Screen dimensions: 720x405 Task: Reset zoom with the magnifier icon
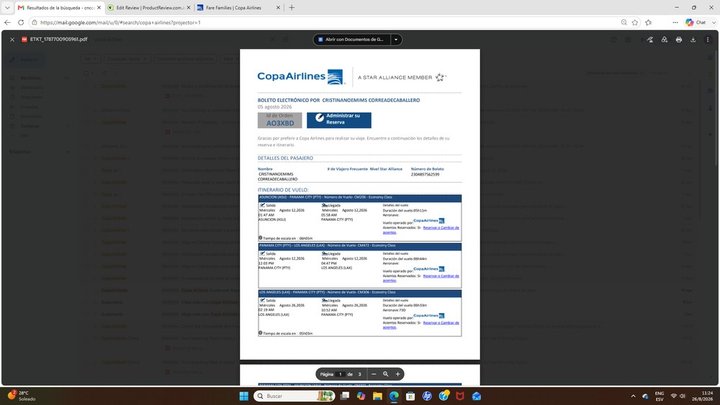(x=386, y=374)
